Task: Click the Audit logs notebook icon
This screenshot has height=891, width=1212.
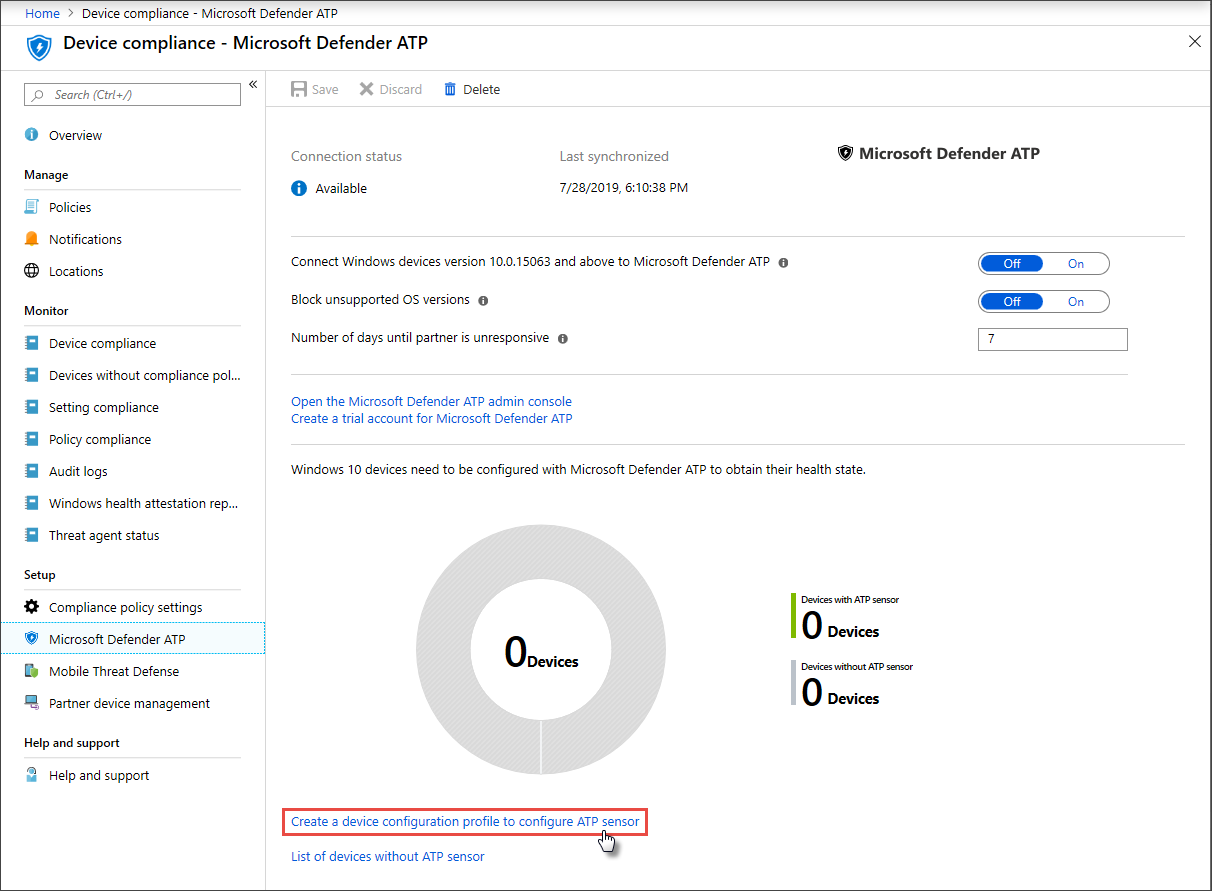Action: 32,471
